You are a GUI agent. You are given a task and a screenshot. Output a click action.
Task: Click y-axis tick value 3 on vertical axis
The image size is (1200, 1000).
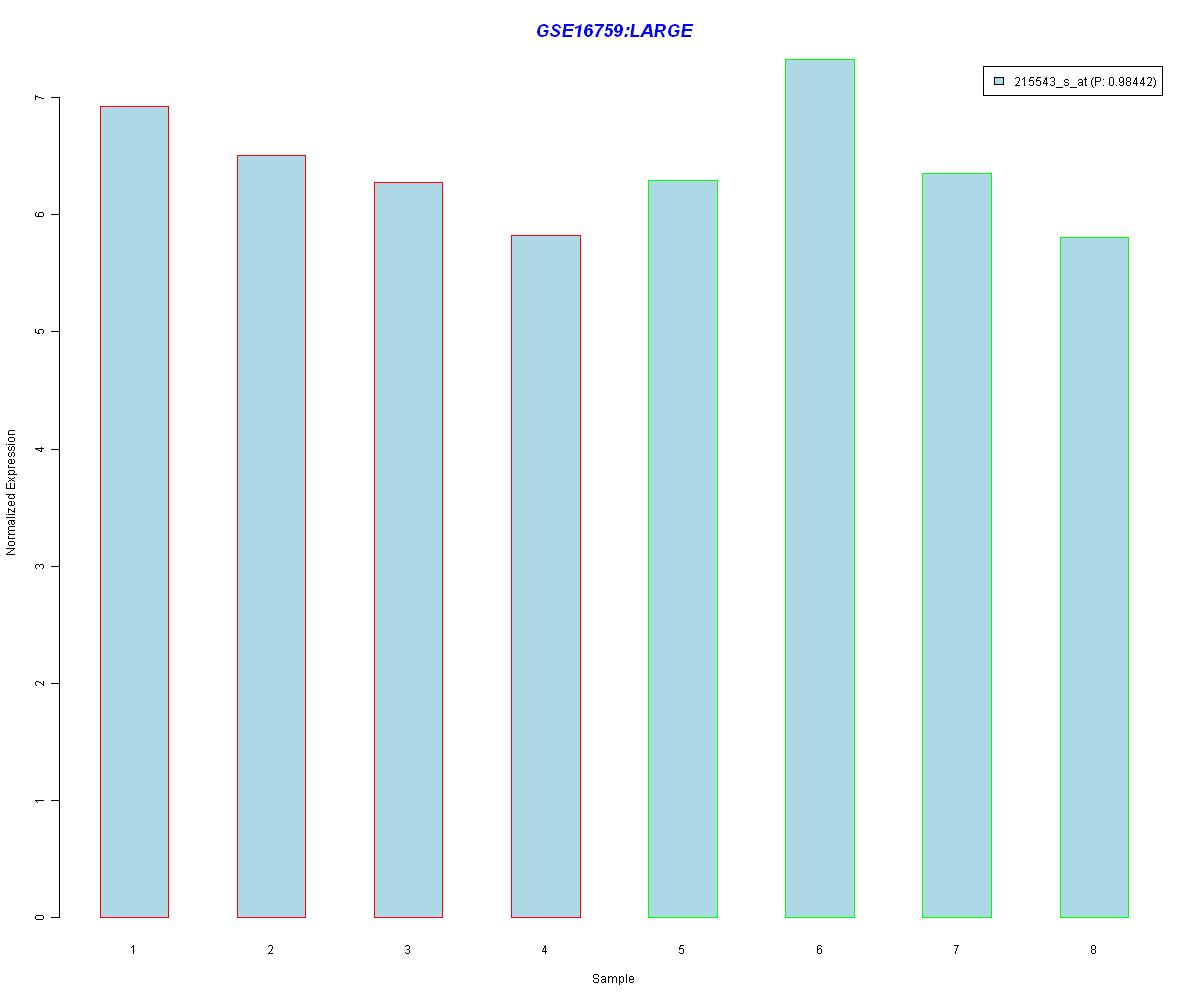pyautogui.click(x=39, y=566)
